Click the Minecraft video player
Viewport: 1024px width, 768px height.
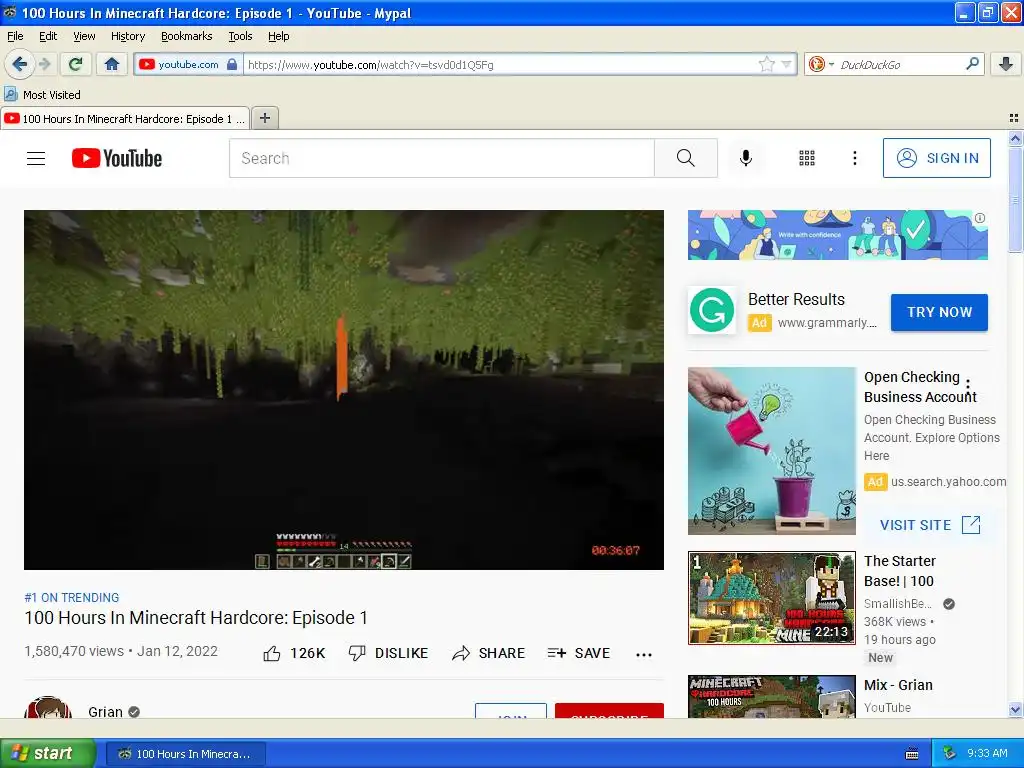344,390
